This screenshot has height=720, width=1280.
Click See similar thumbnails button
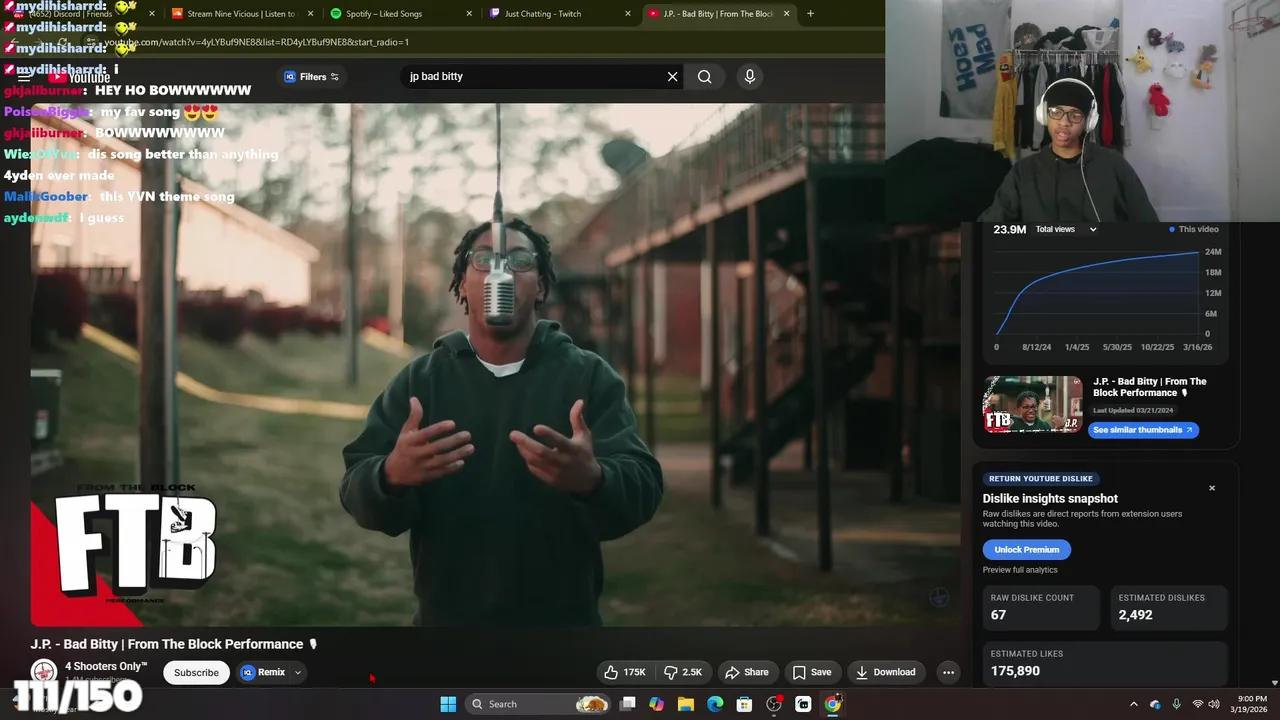[x=1142, y=430]
